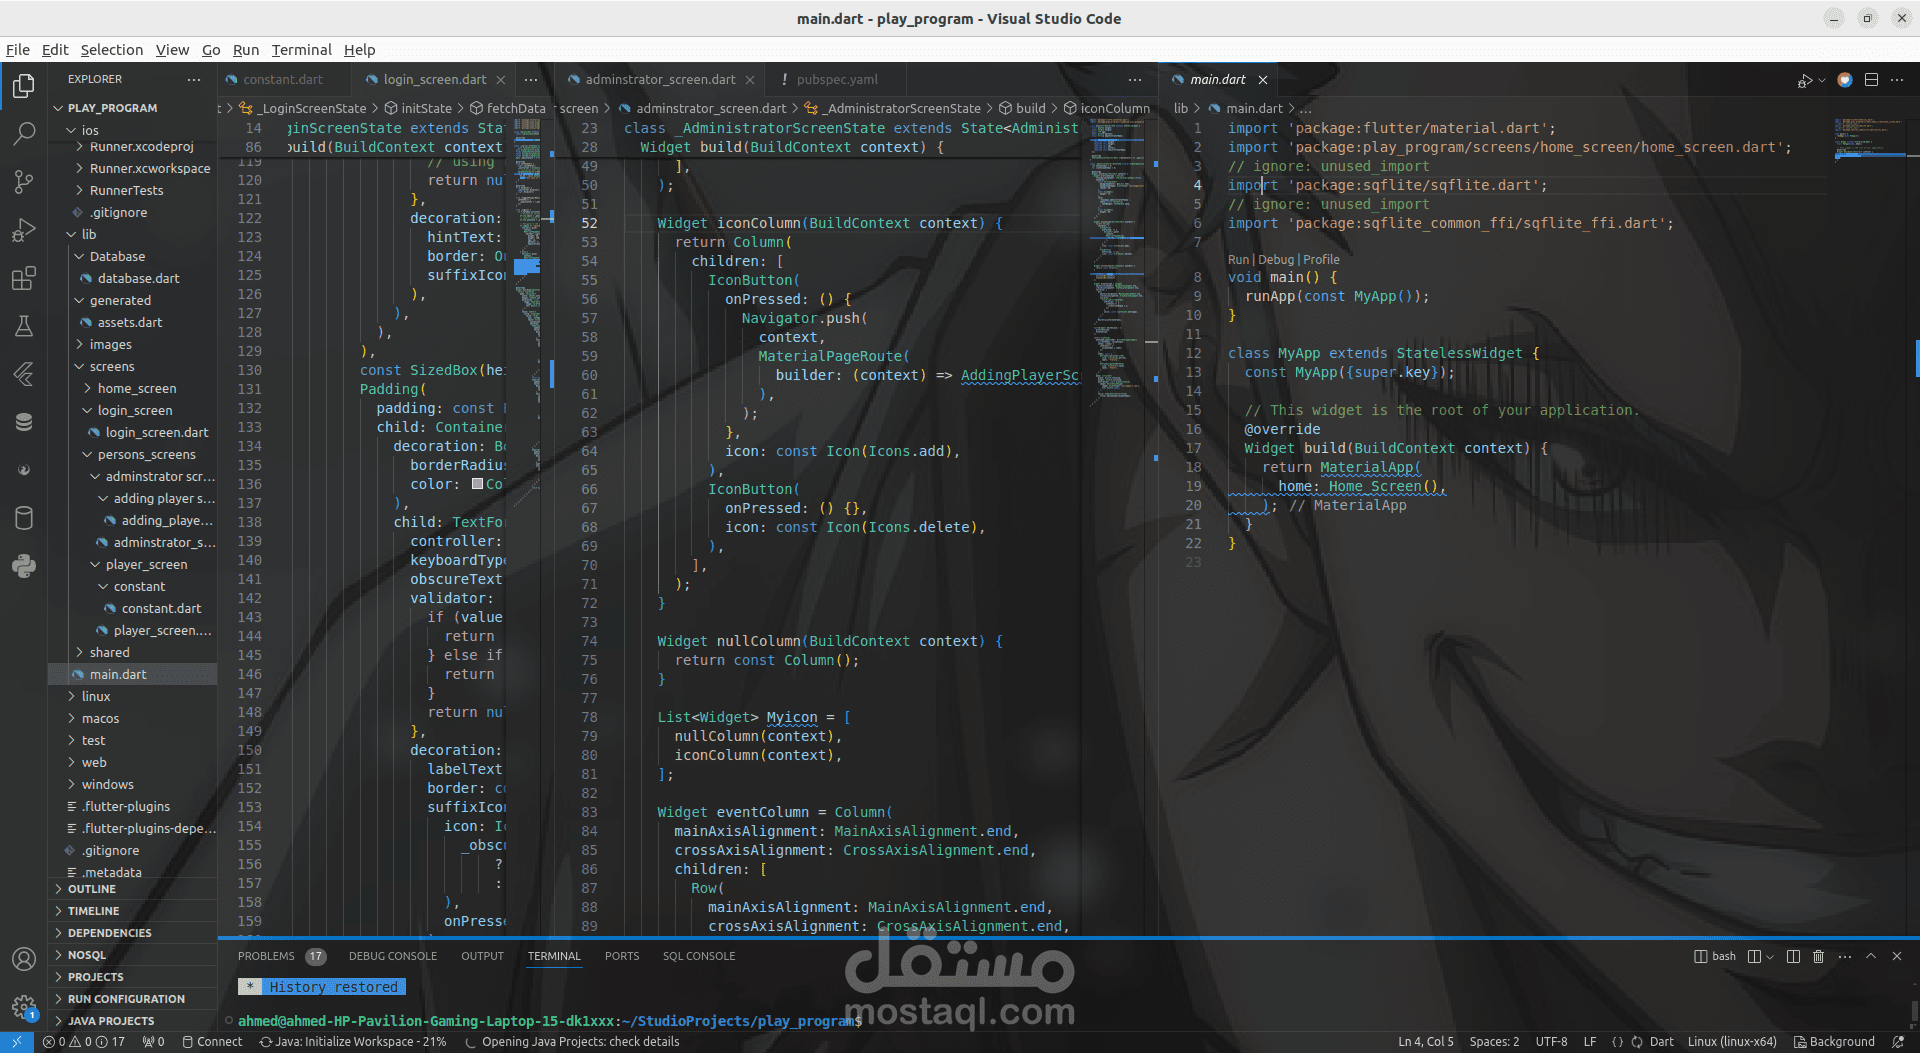This screenshot has height=1053, width=1920.
Task: Click the curly braces icon in status bar
Action: click(1618, 1042)
